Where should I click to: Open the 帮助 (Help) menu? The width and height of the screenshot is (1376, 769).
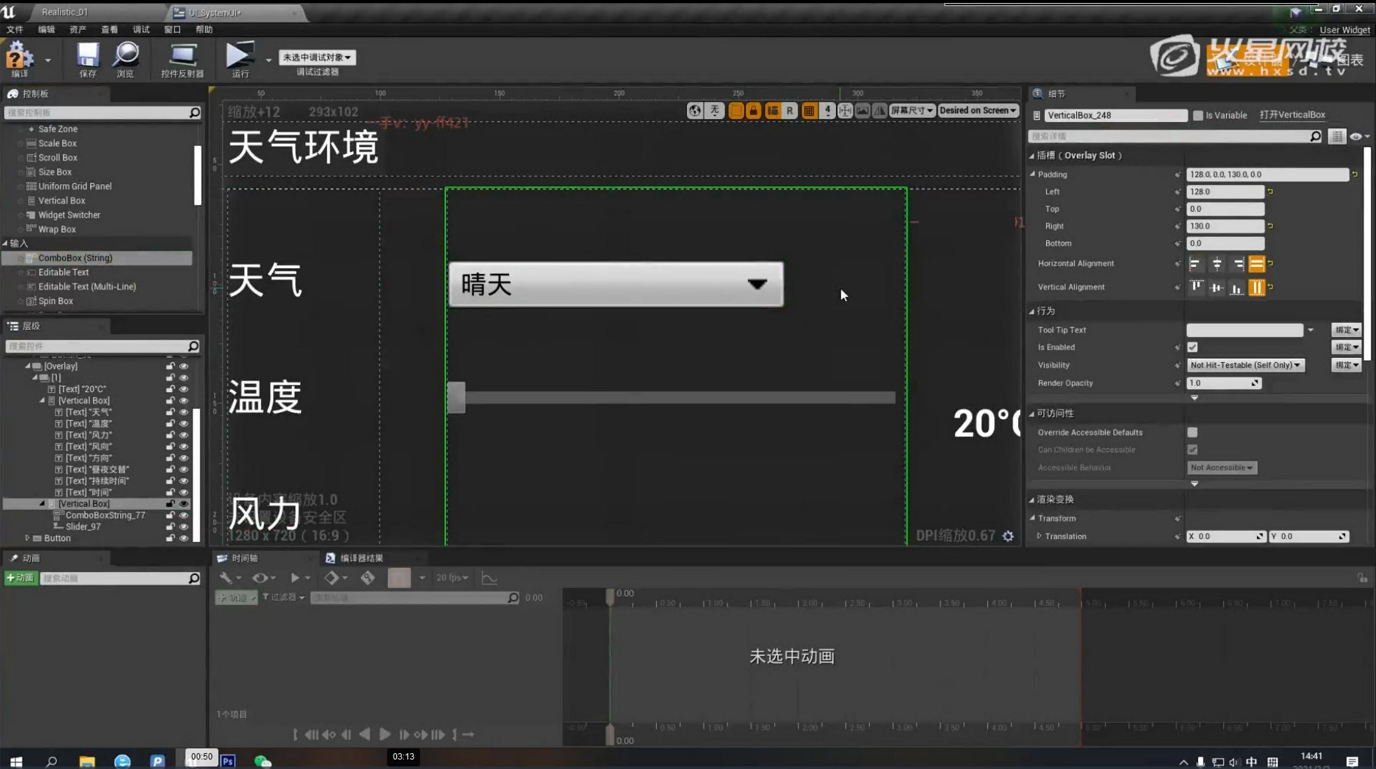(x=204, y=30)
